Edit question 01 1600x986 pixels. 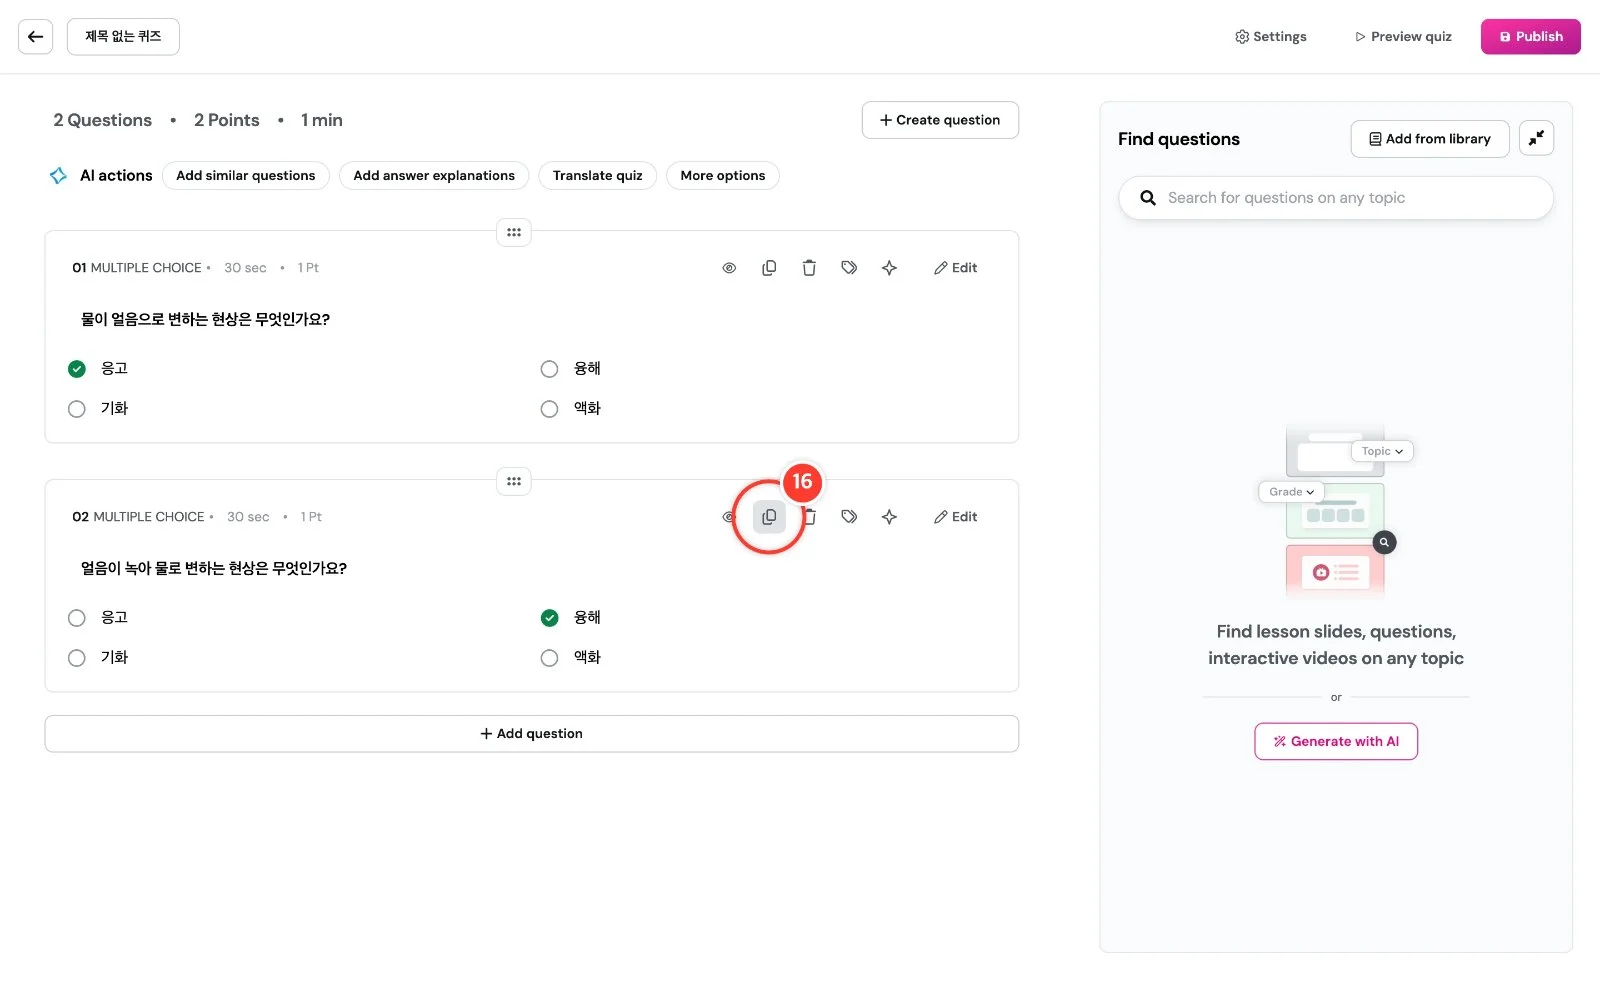pyautogui.click(x=955, y=268)
